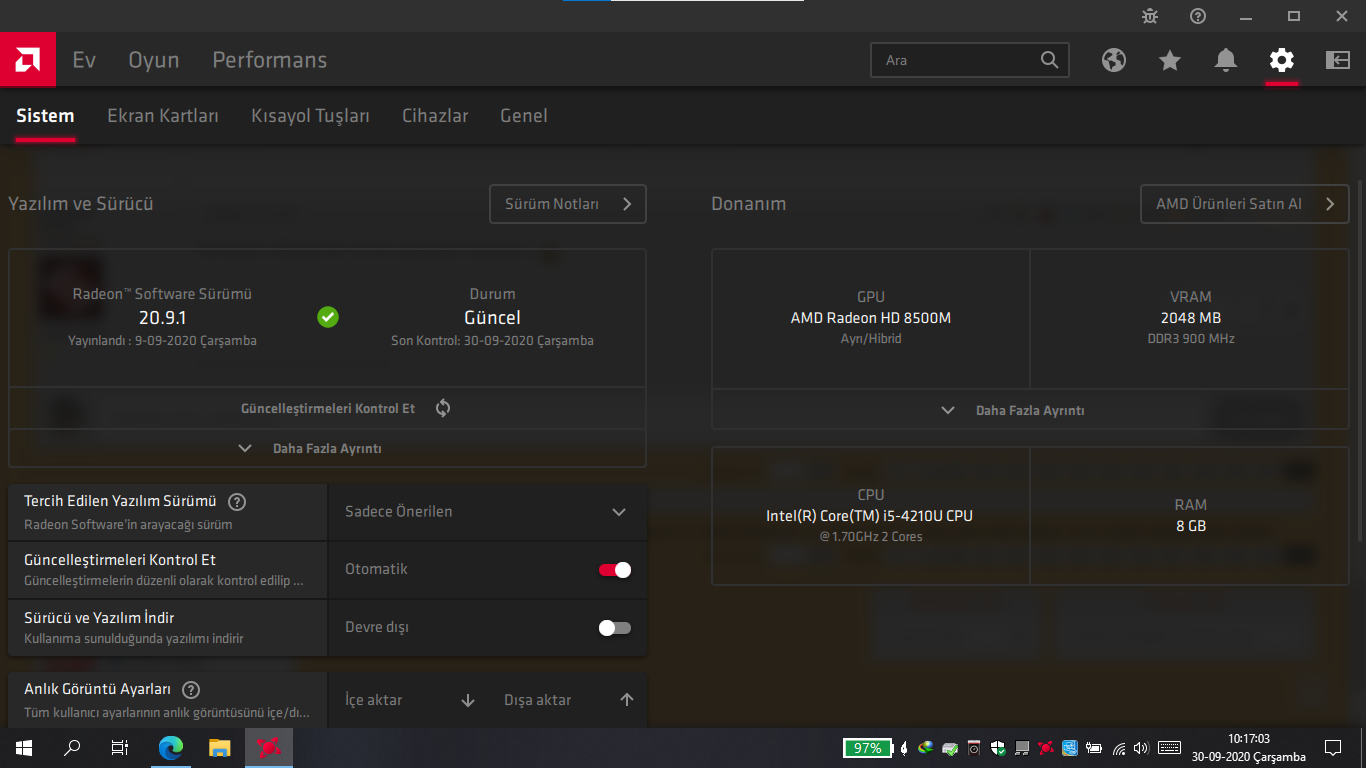Switch to Cihazlar tab
Image resolution: width=1366 pixels, height=768 pixels.
tap(435, 116)
